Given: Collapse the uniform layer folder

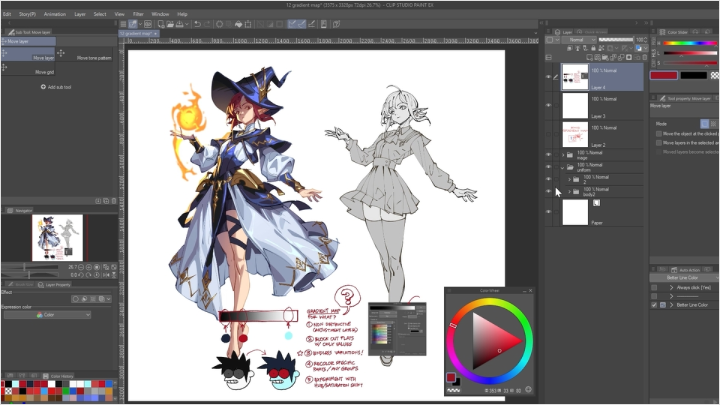Looking at the screenshot, I should click(563, 167).
